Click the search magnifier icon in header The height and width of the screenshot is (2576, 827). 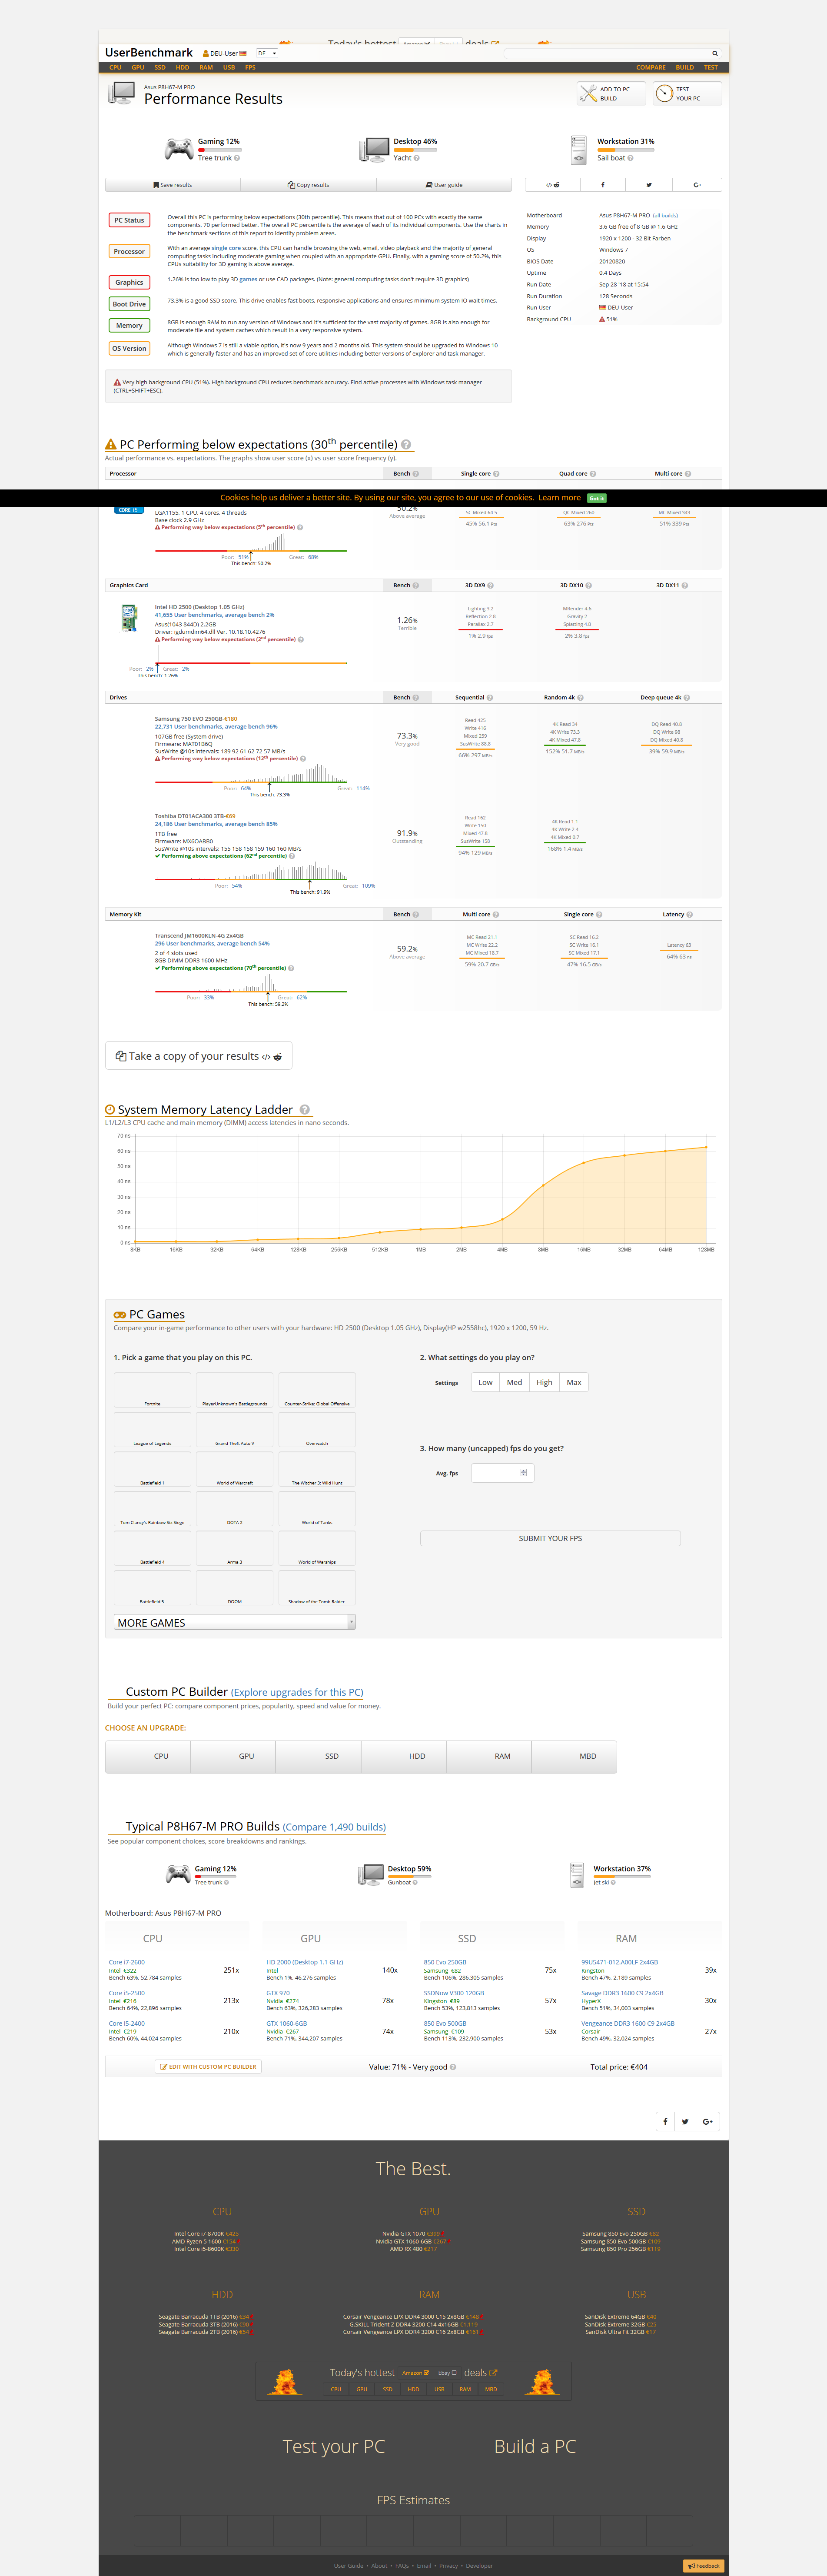[715, 54]
